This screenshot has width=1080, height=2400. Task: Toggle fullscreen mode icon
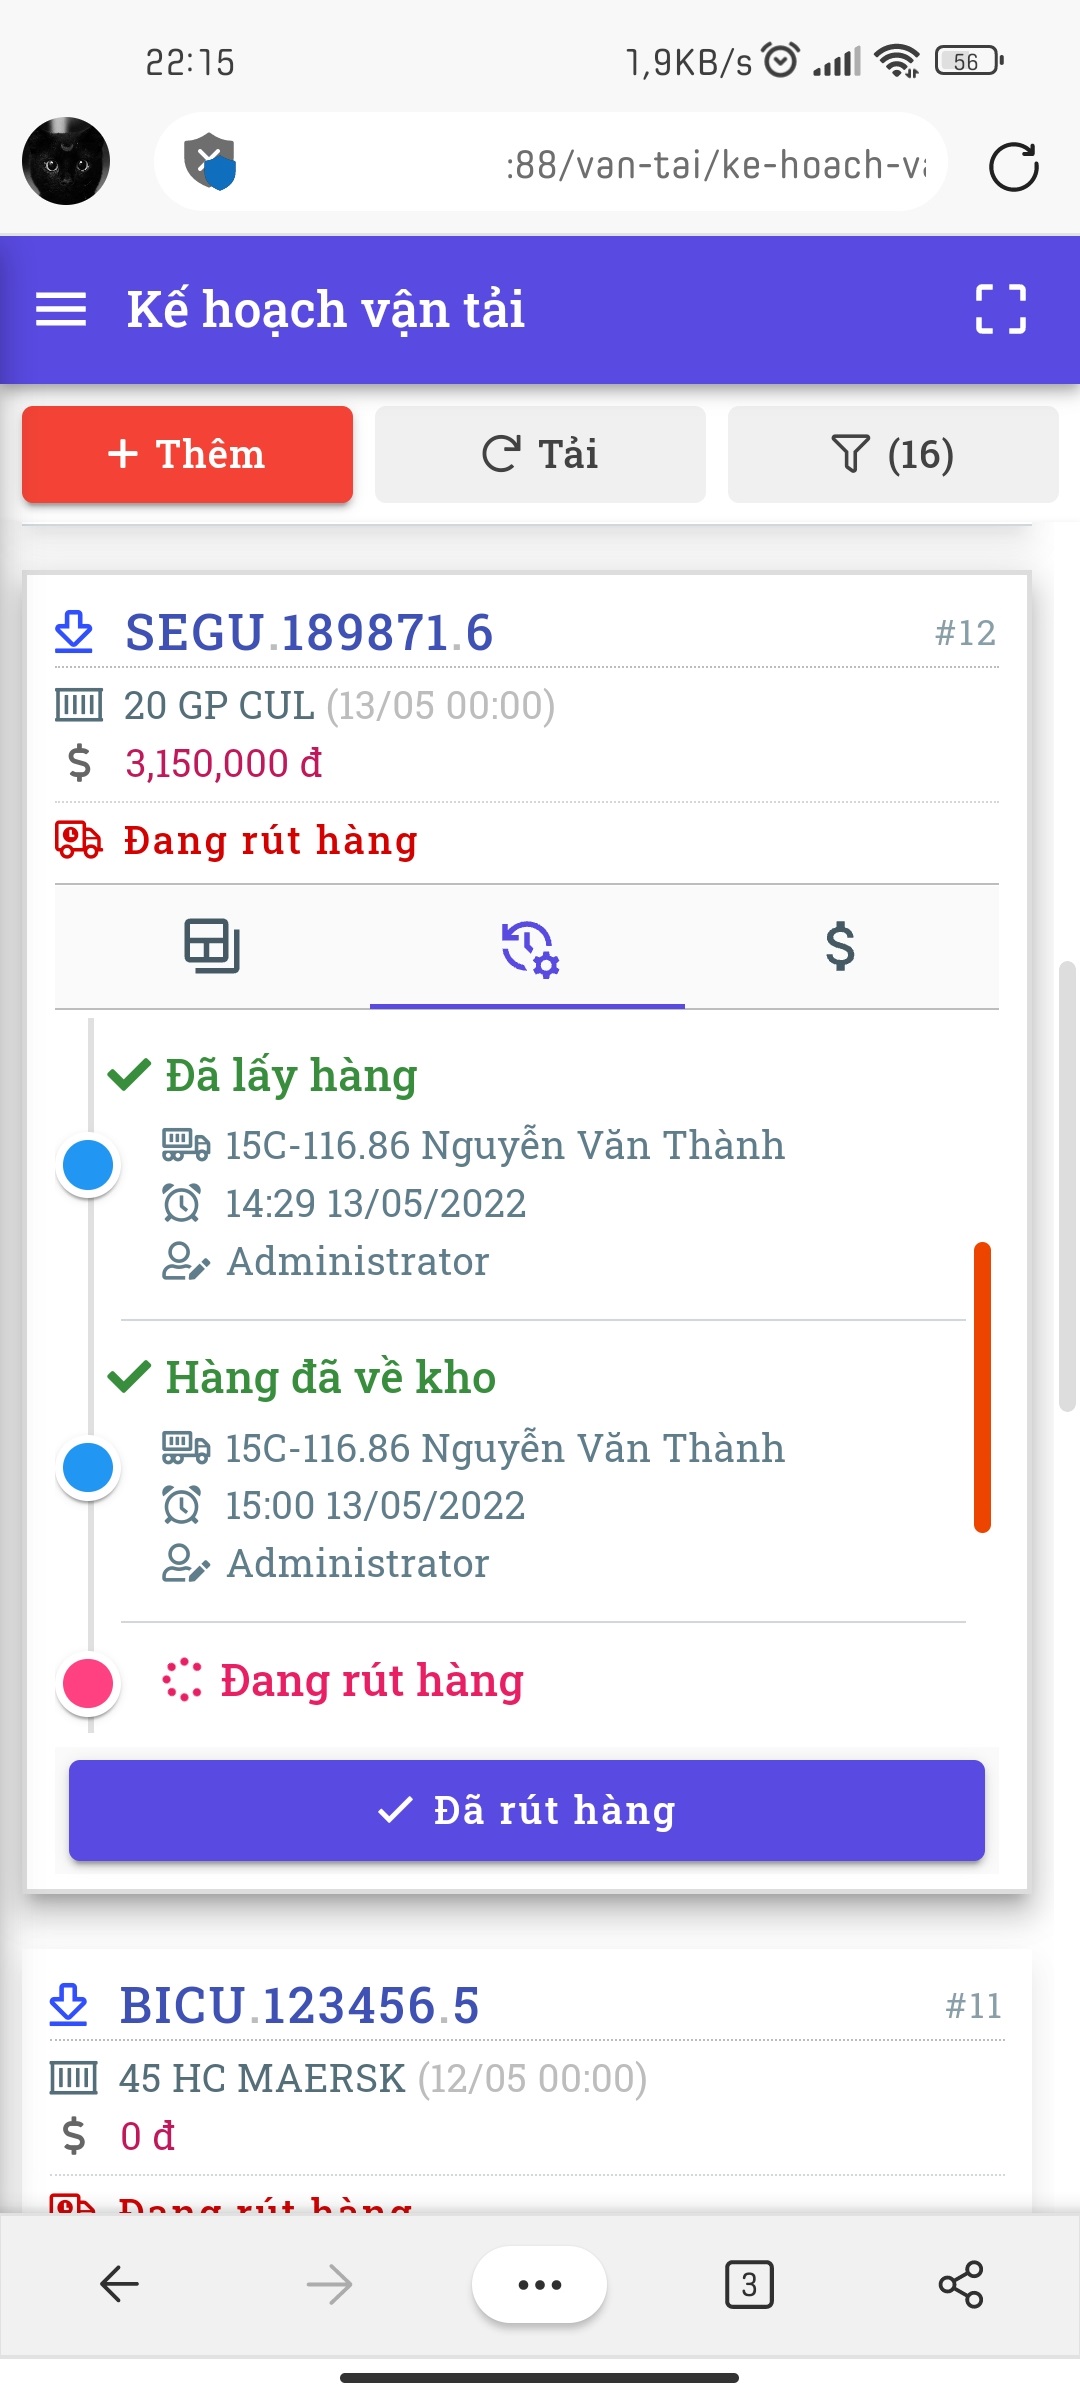[1000, 309]
